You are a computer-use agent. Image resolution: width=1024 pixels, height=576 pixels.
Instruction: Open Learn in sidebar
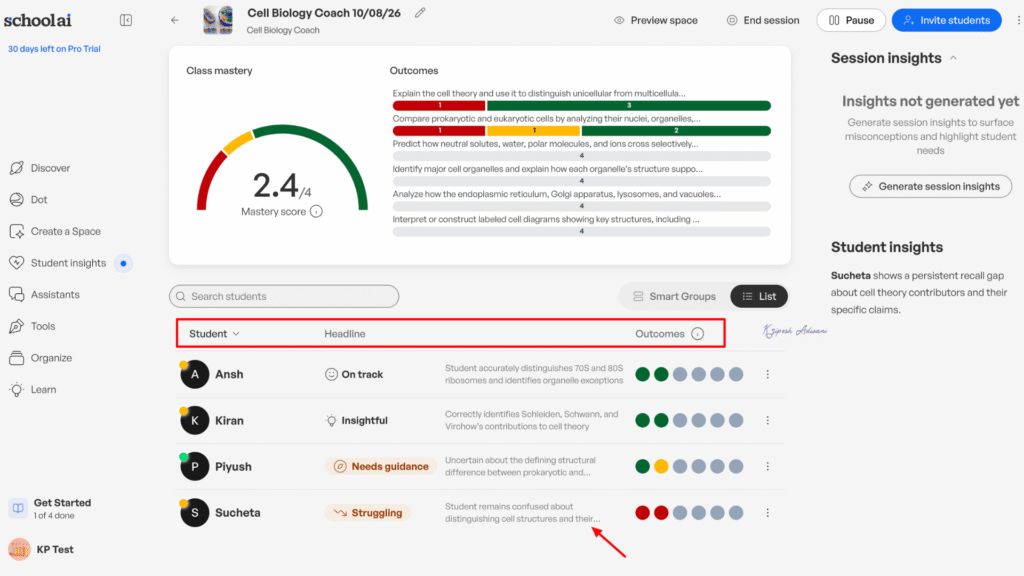[x=33, y=389]
